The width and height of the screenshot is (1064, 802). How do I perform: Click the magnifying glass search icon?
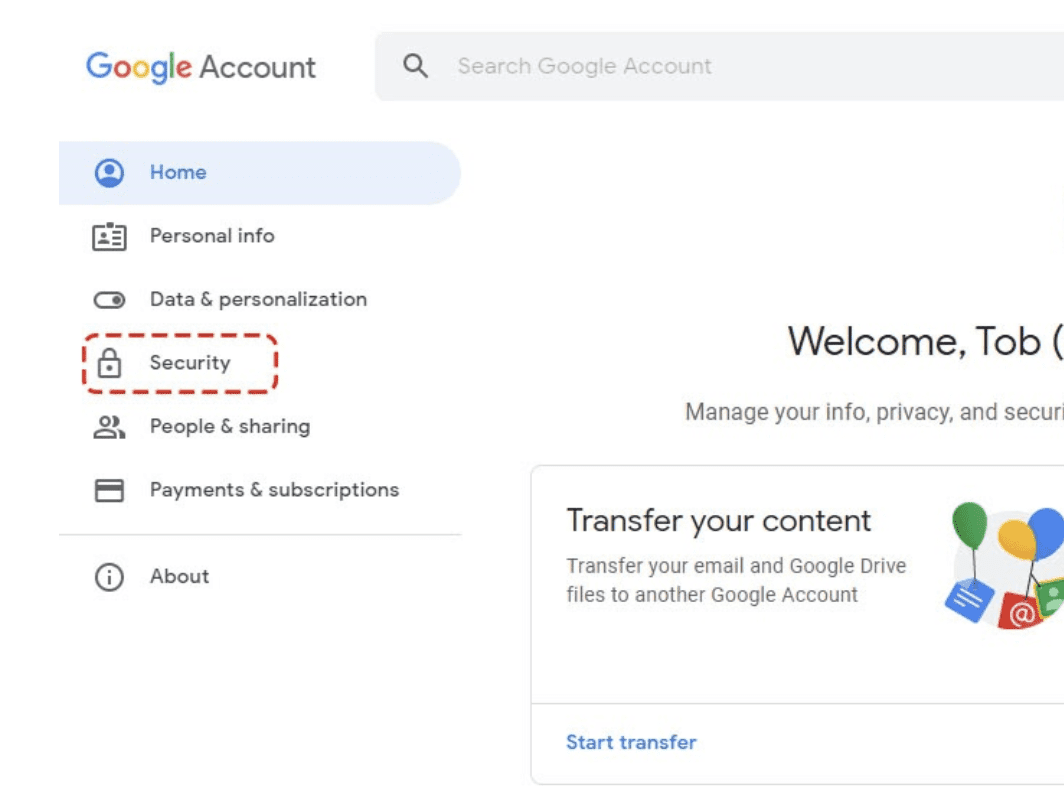[x=415, y=67]
